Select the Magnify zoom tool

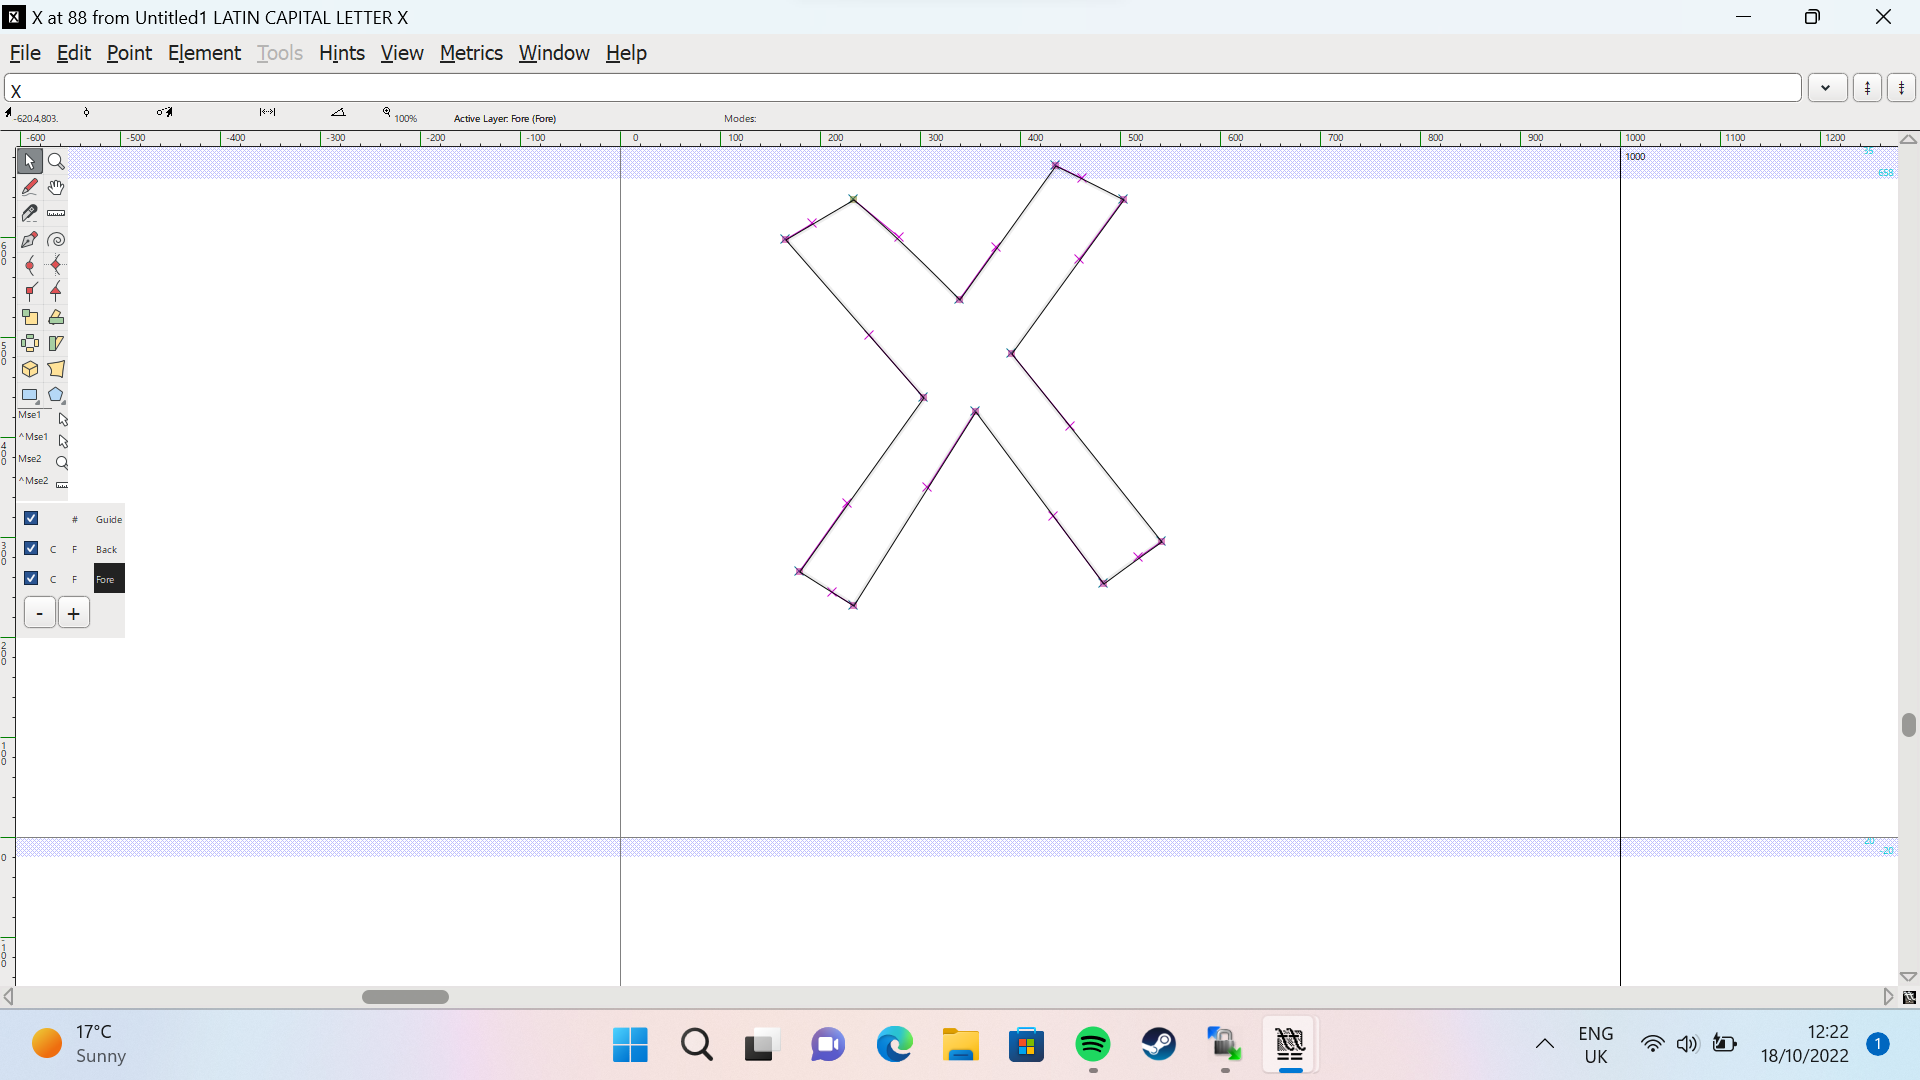click(x=56, y=161)
